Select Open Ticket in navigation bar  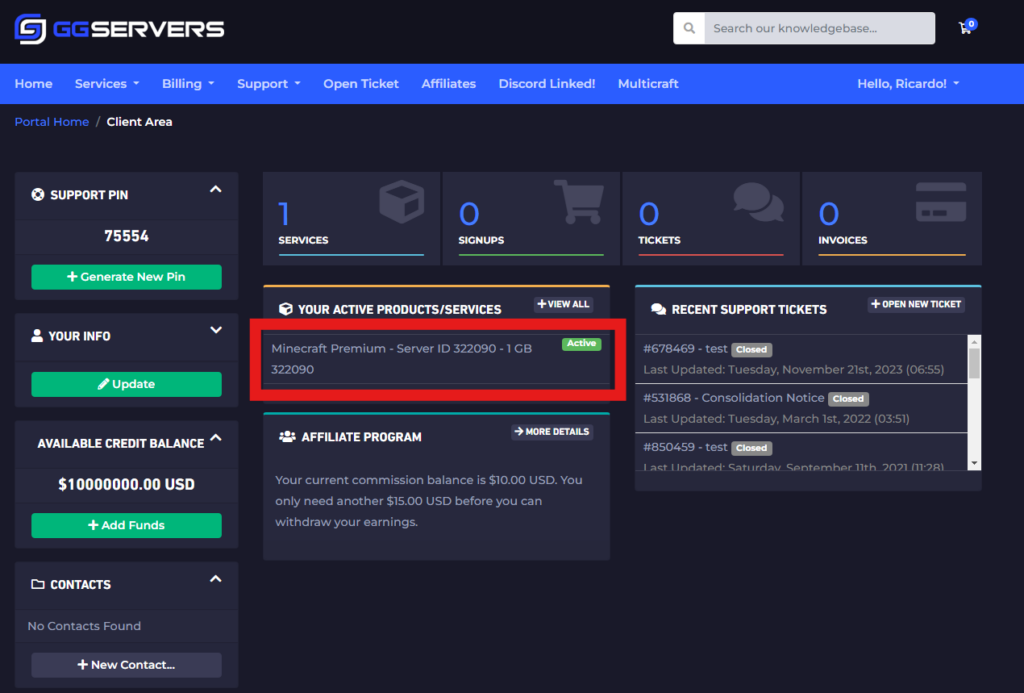click(361, 84)
